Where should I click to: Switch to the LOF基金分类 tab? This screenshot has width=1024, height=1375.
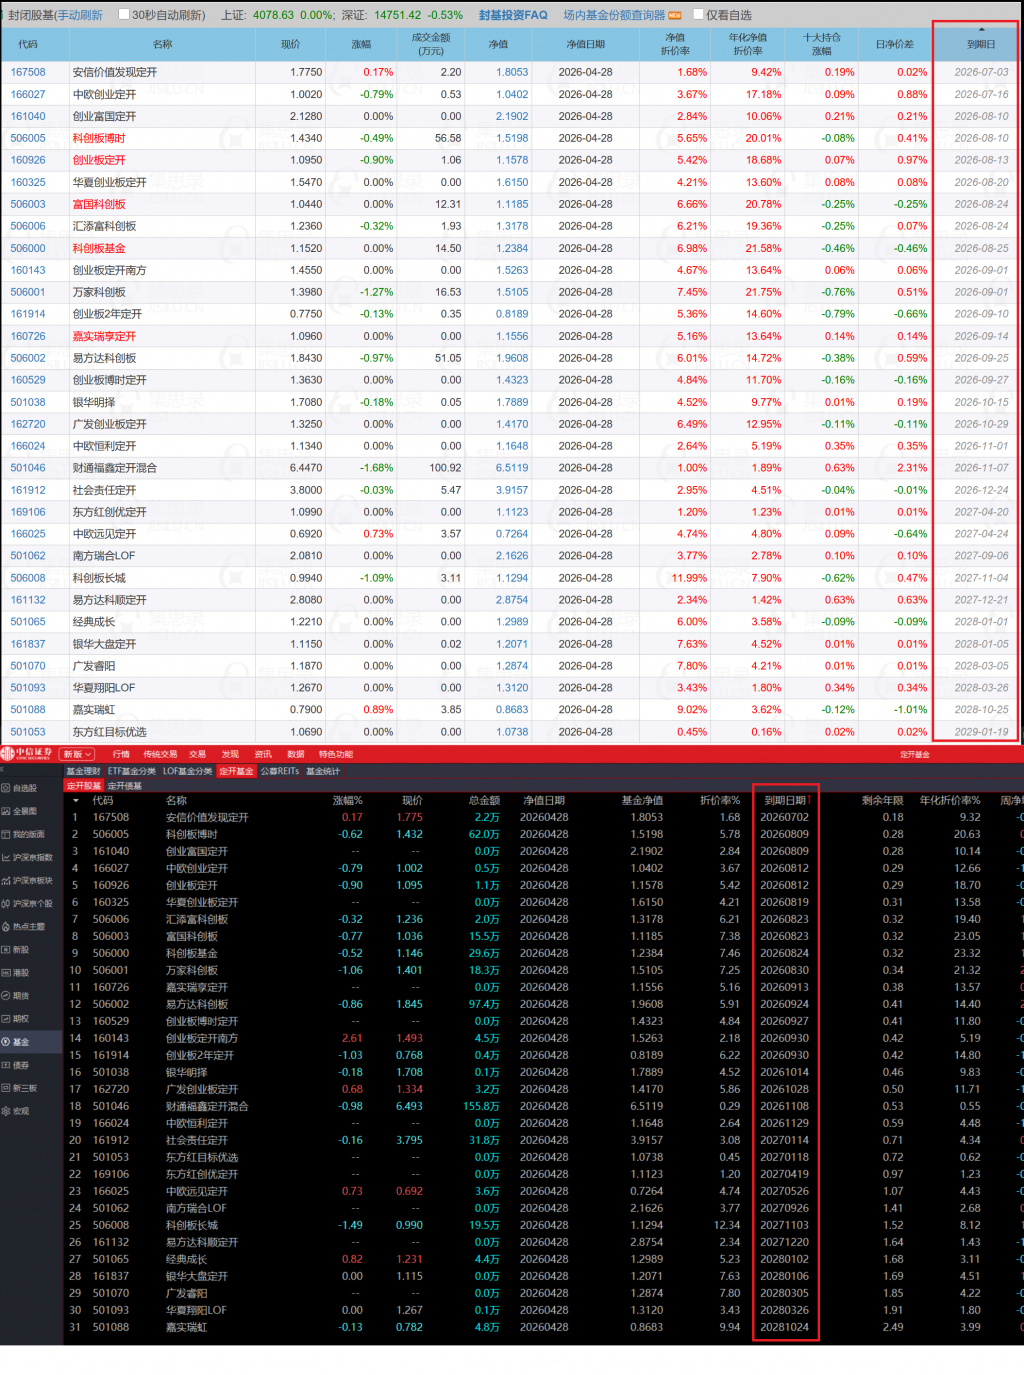pos(187,771)
